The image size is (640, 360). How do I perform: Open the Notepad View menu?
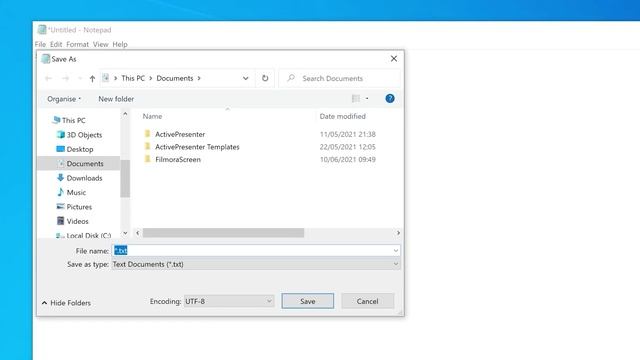pyautogui.click(x=100, y=44)
